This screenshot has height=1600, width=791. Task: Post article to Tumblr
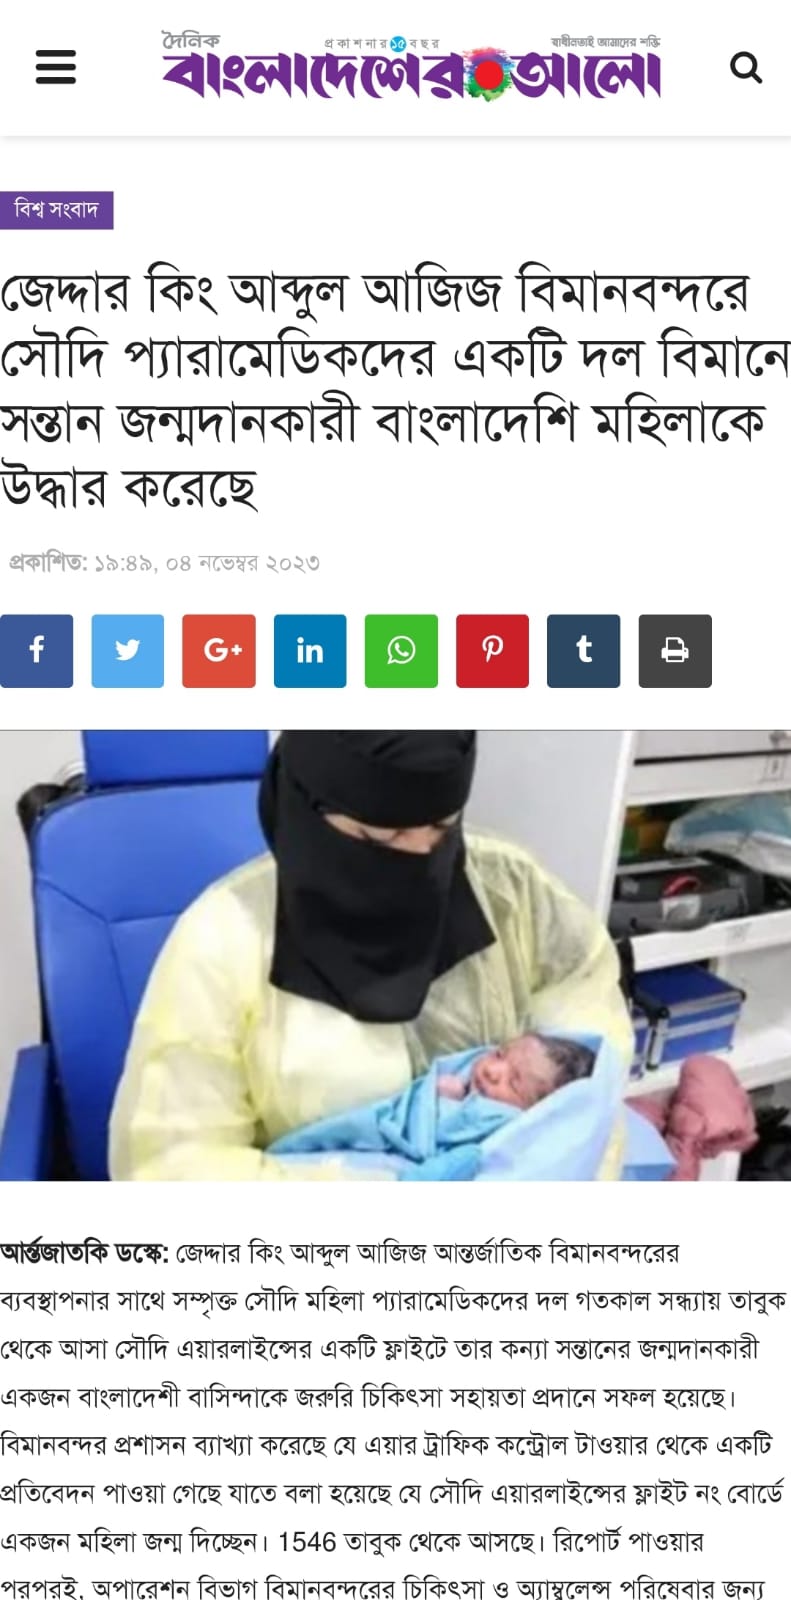click(x=584, y=651)
